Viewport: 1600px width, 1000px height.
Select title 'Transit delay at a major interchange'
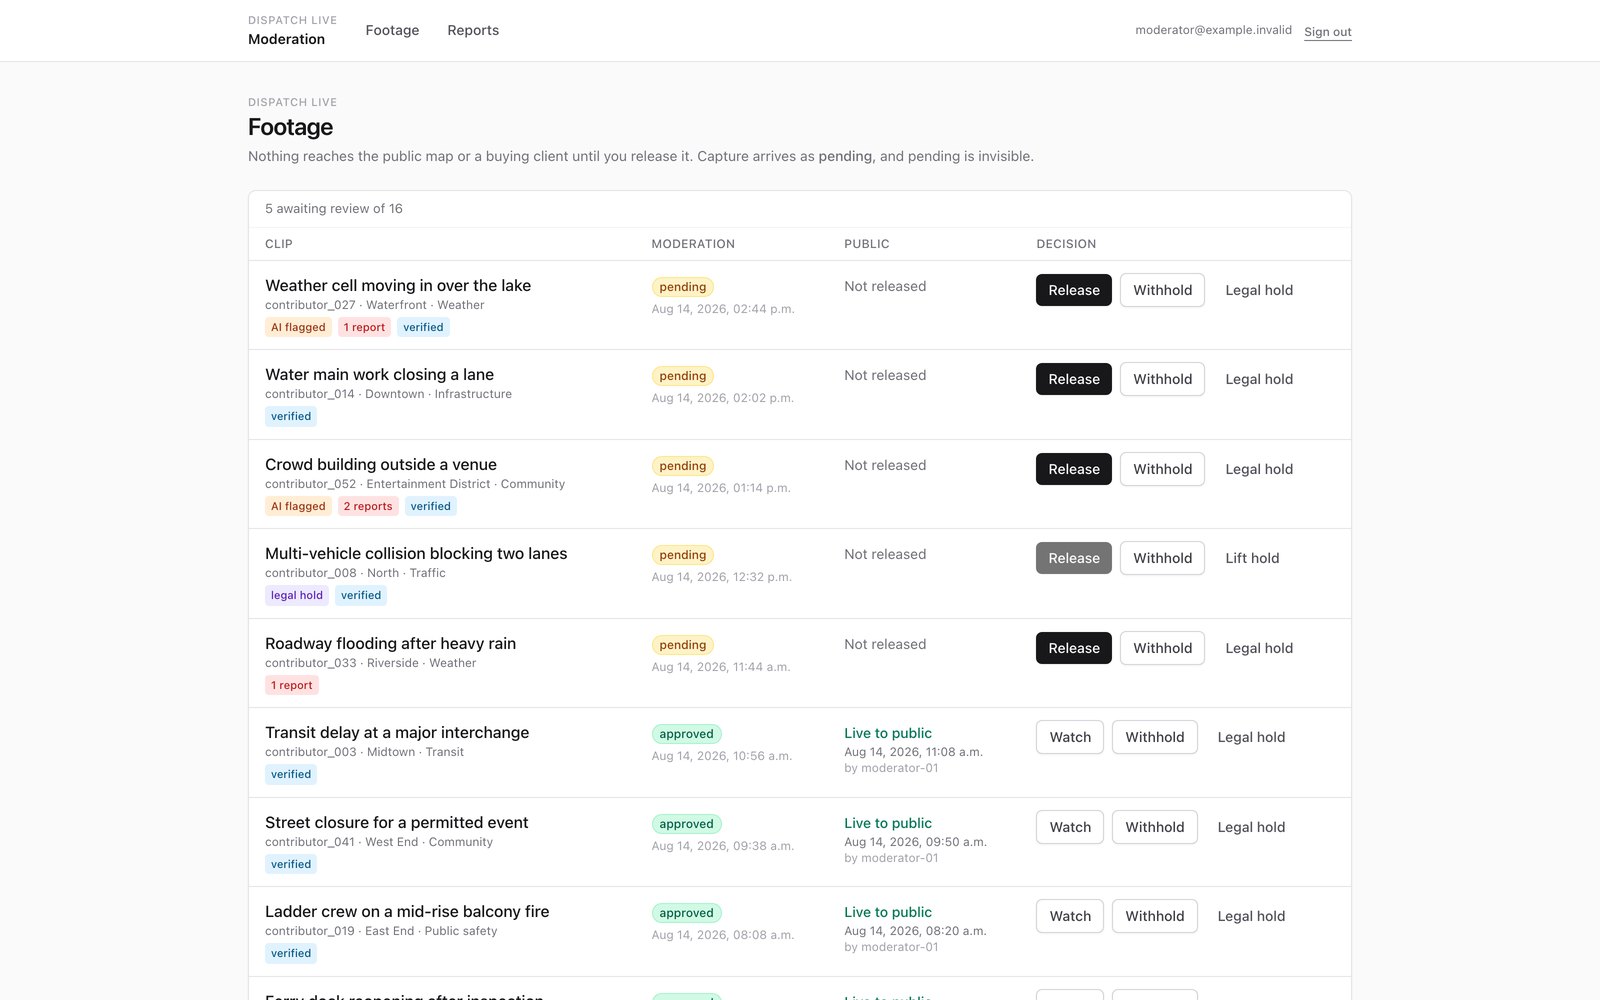pos(397,732)
